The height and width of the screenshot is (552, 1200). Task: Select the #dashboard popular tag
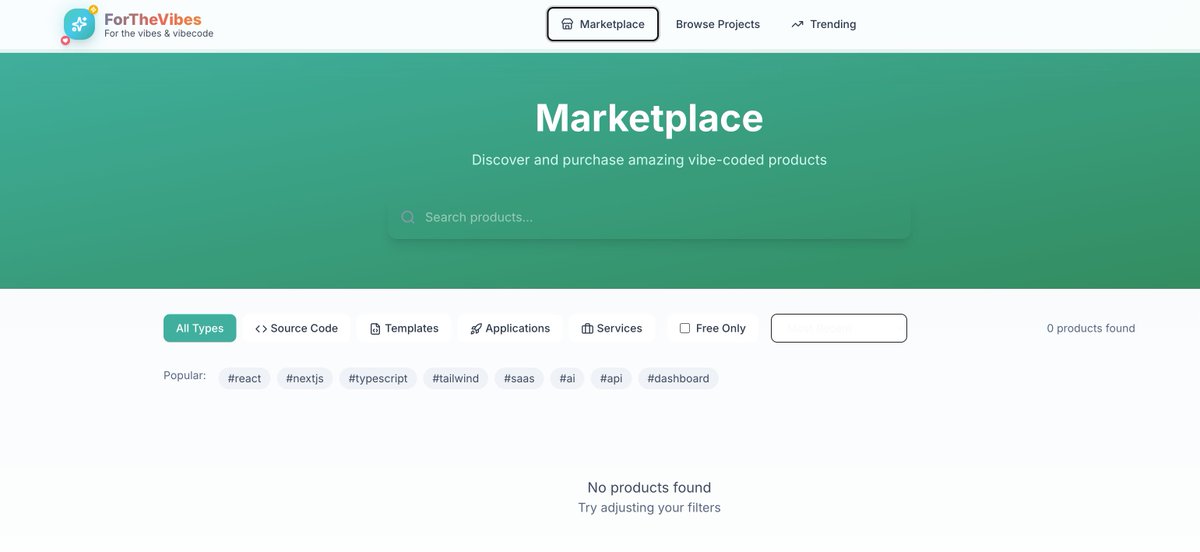pos(678,378)
